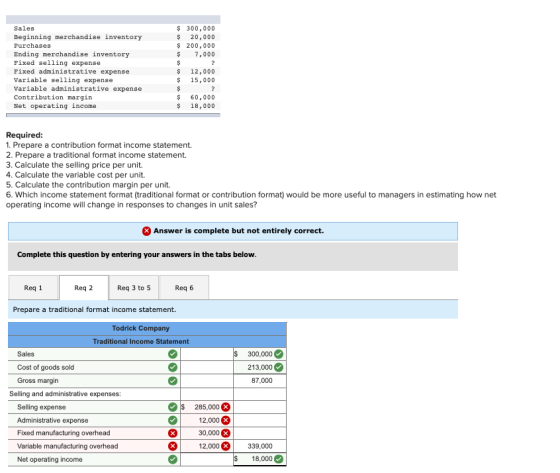This screenshot has height=473, width=560.
Task: Click green checkmark beside 18,000 net income
Action: [279, 459]
